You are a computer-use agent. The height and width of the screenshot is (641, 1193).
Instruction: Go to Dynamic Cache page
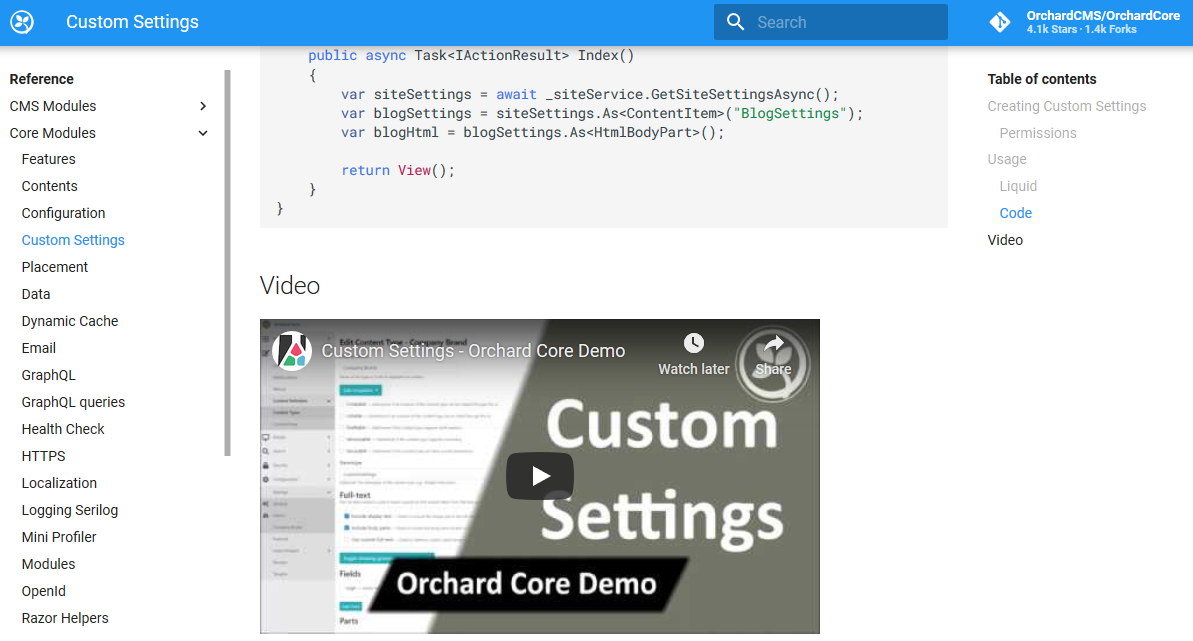click(x=70, y=321)
